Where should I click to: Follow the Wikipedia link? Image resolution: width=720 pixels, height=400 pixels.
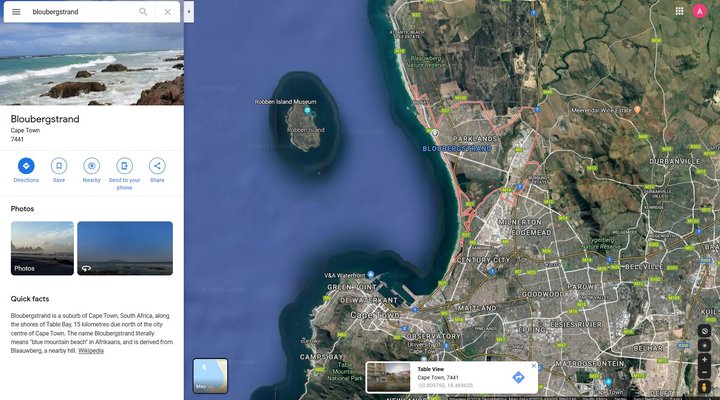91,351
